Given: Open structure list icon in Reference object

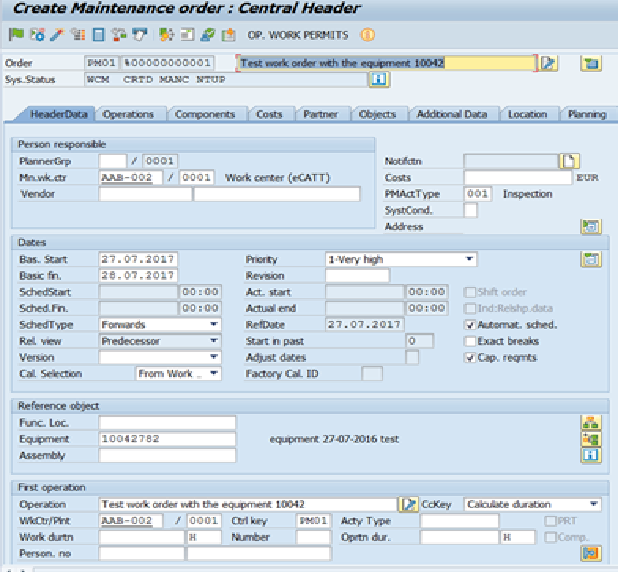Looking at the screenshot, I should [x=590, y=422].
